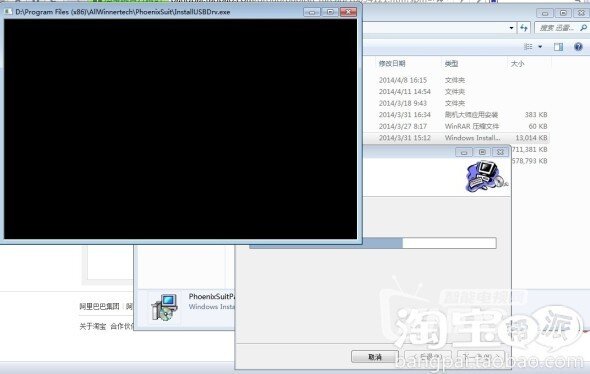
Task: Open the view options dropdown arrow
Action: pos(540,47)
